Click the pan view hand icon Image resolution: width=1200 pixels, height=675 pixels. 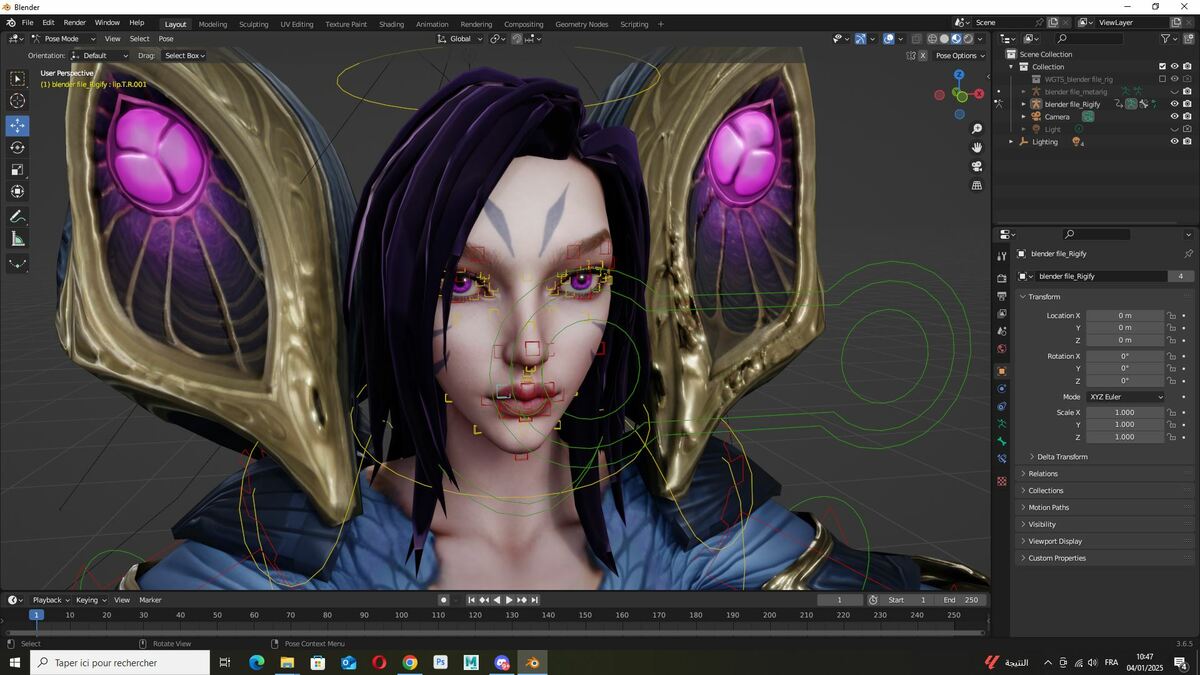pos(977,147)
